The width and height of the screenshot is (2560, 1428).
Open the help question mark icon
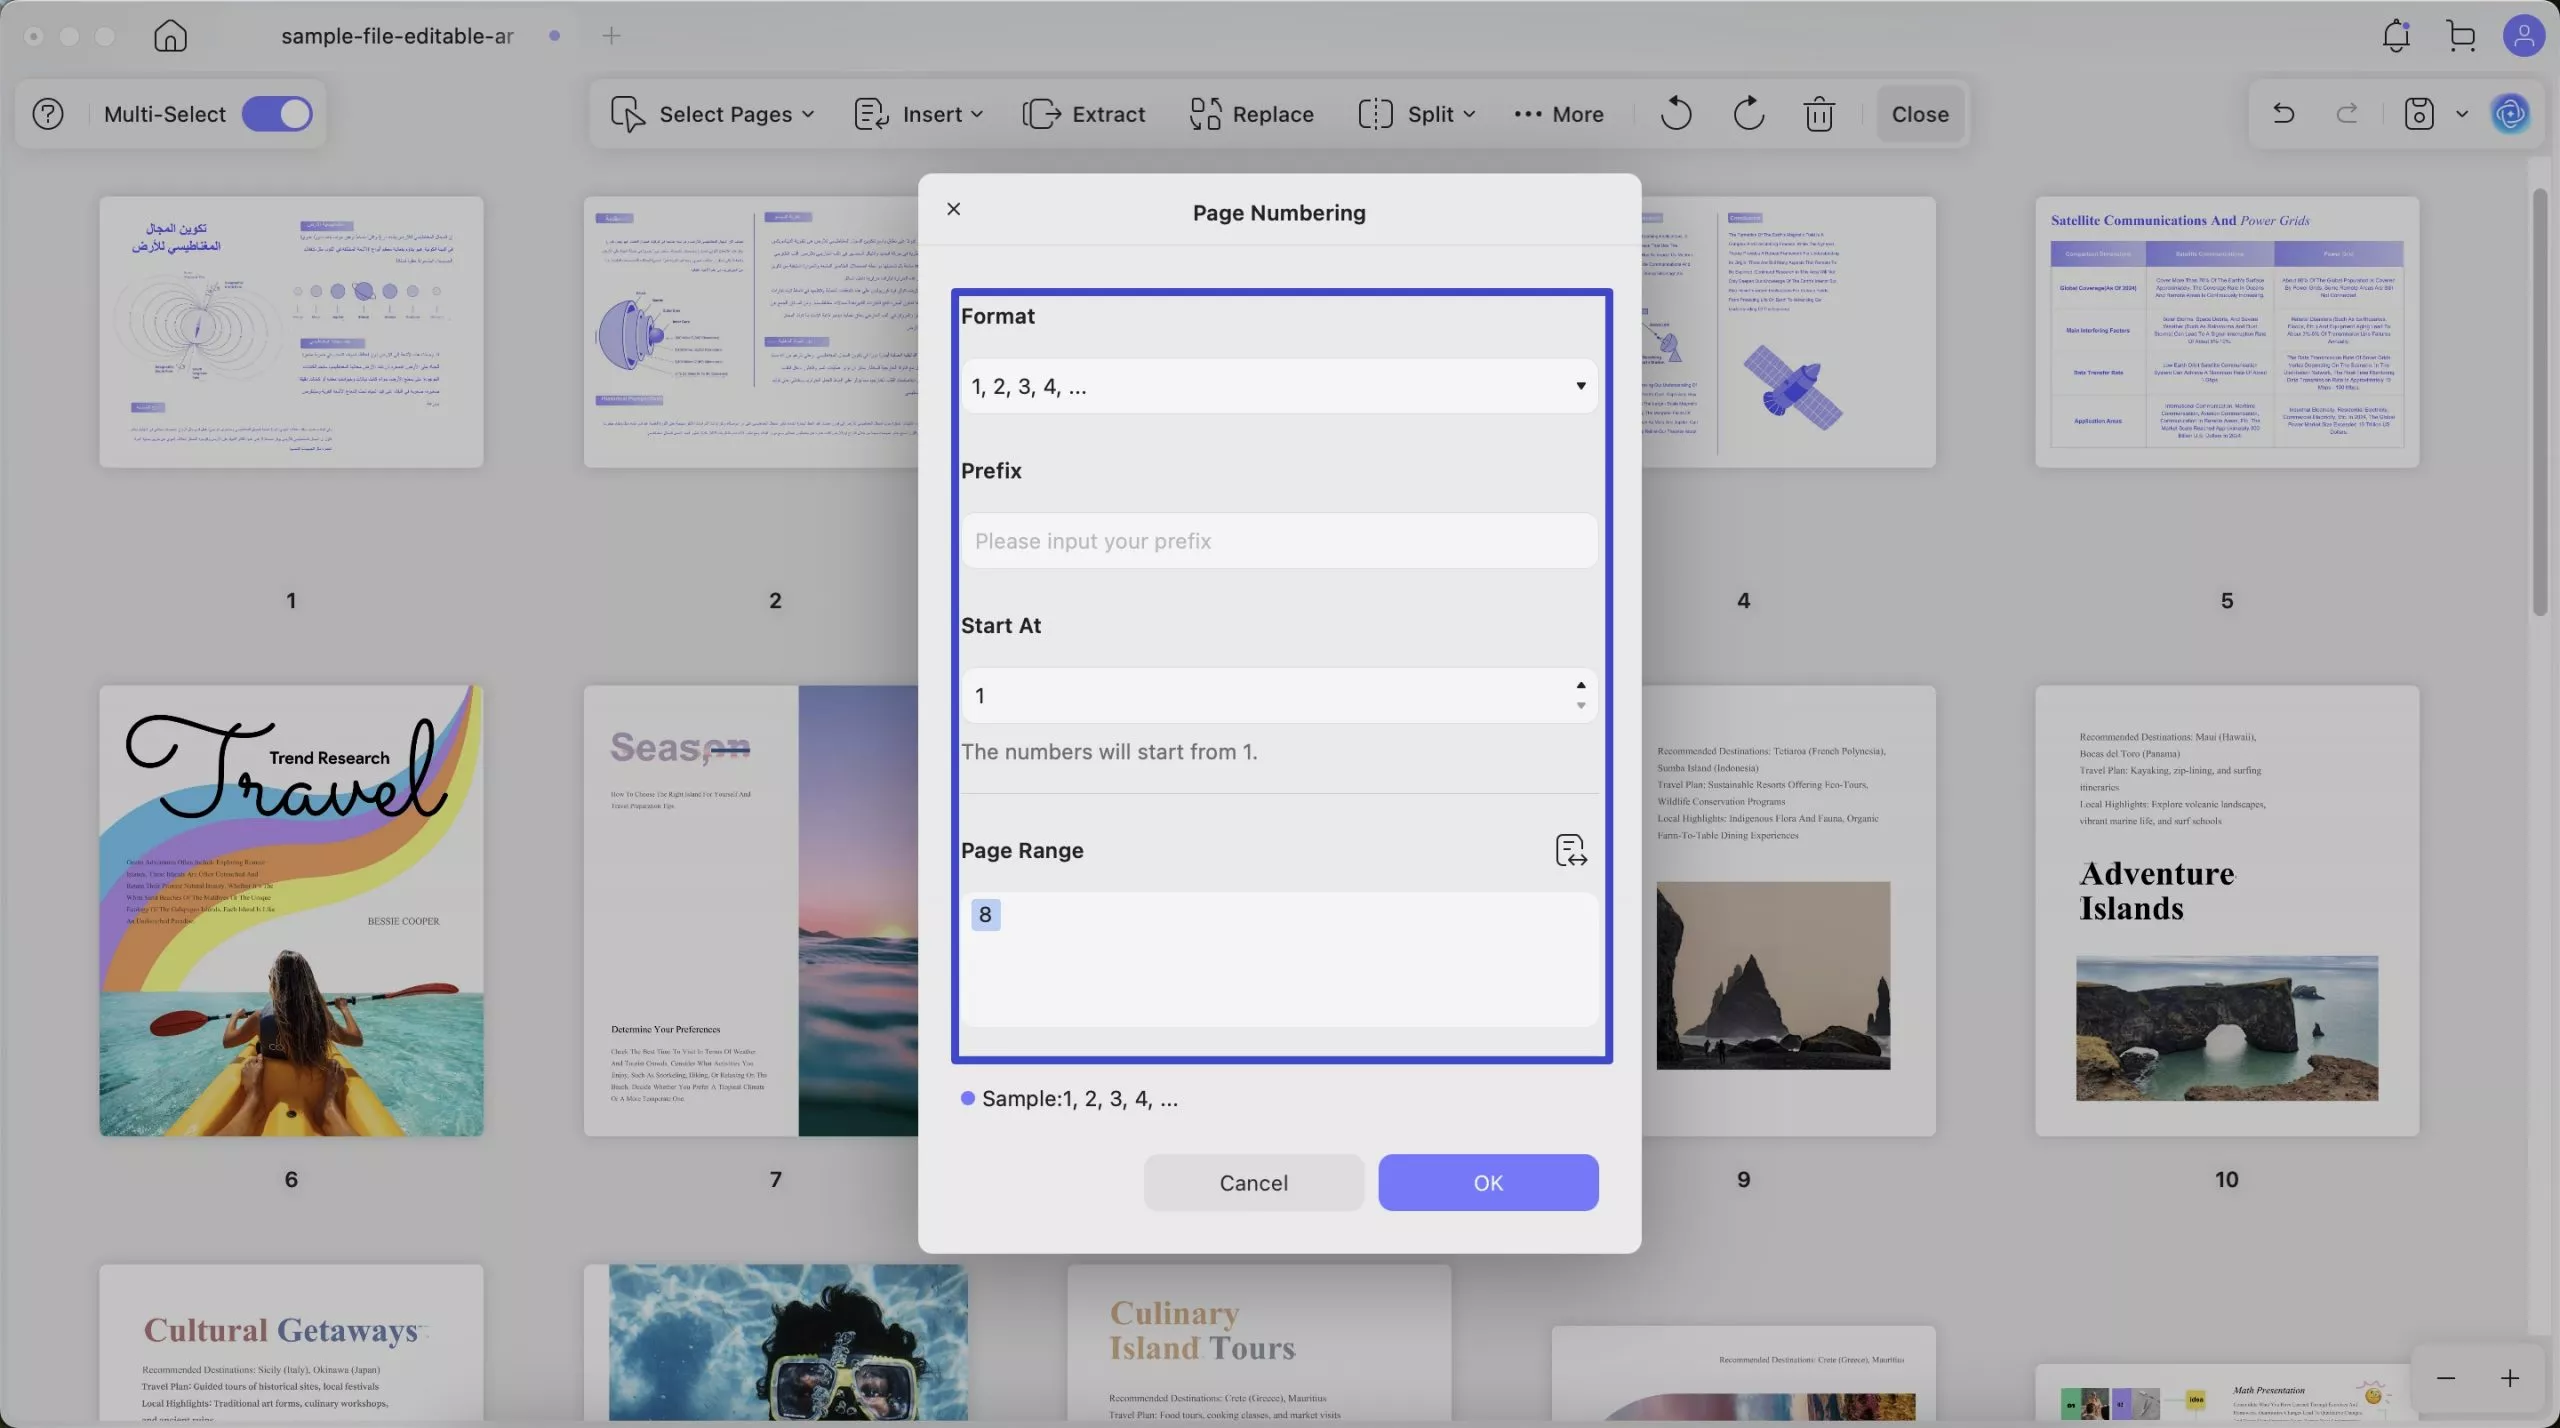[x=48, y=114]
